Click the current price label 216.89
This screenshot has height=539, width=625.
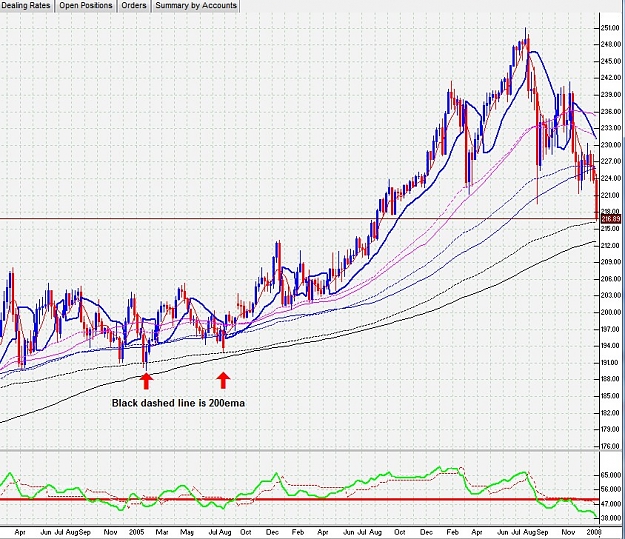[611, 219]
